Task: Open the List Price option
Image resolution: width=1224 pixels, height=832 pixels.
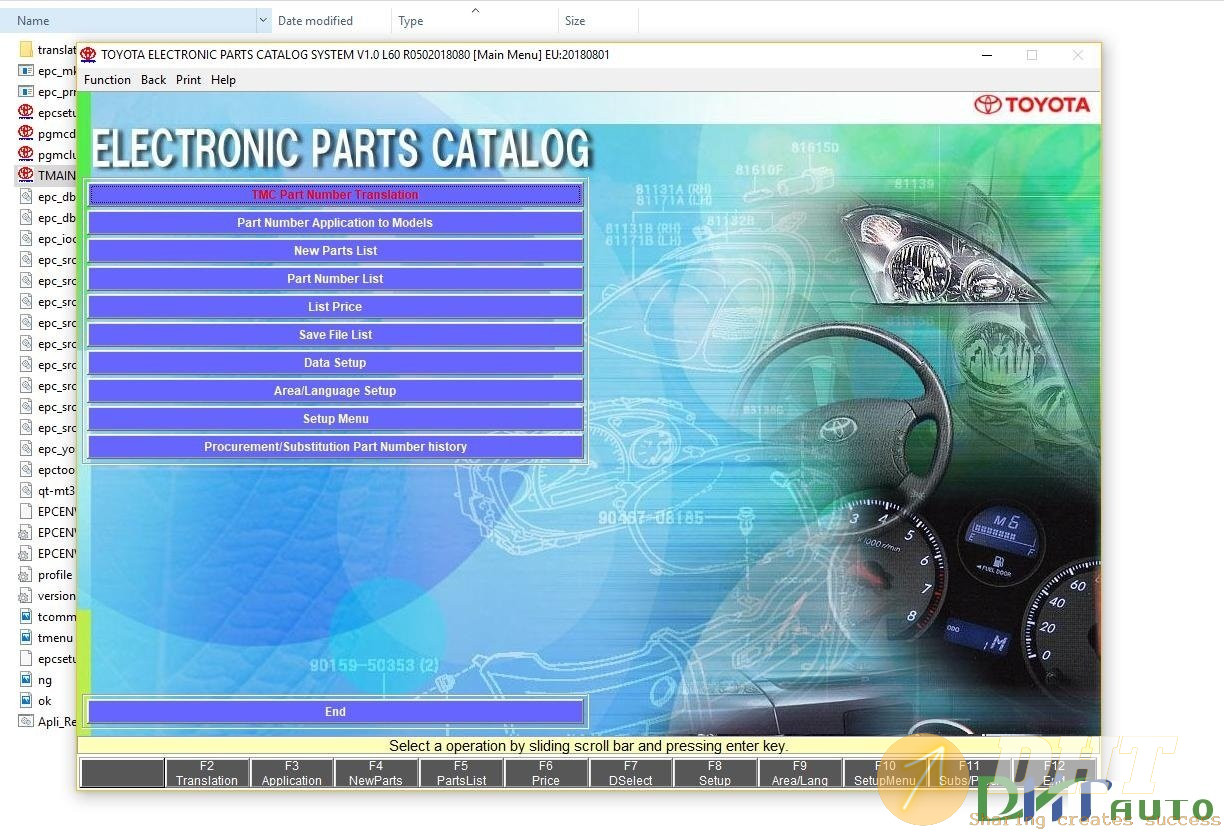Action: tap(335, 307)
